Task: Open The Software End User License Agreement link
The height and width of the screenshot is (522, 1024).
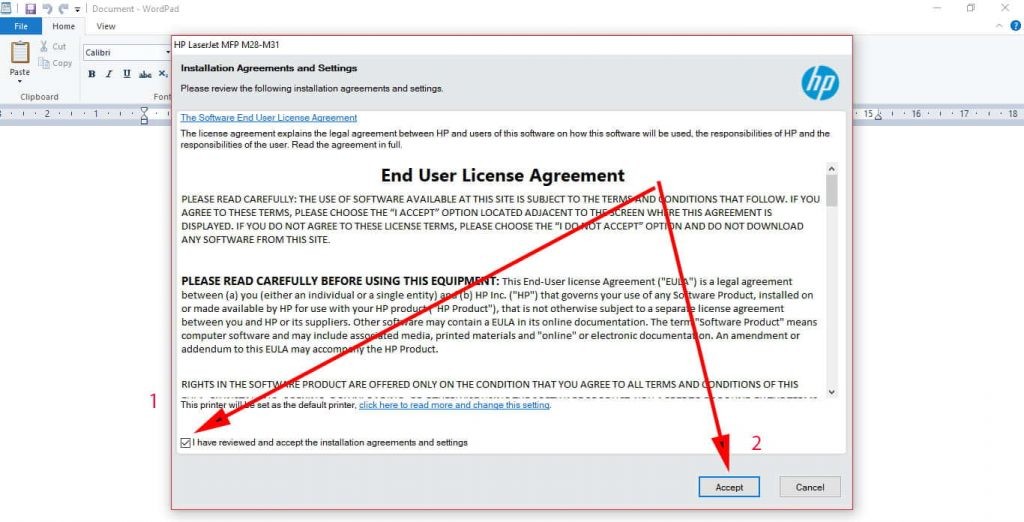Action: click(x=268, y=118)
